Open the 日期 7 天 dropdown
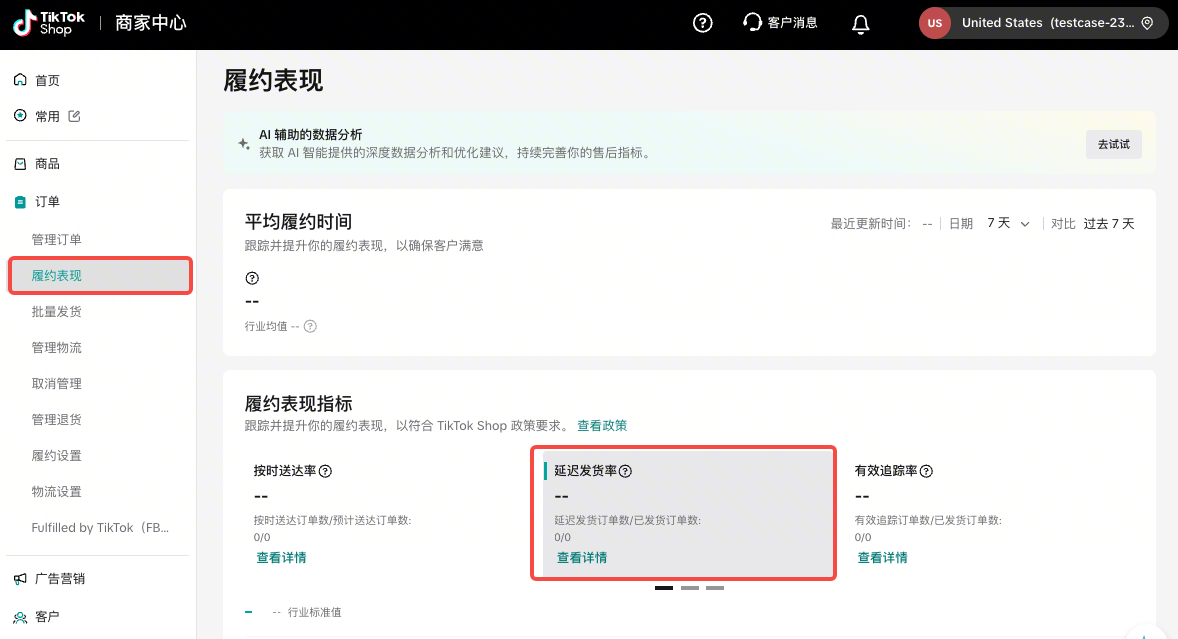This screenshot has width=1178, height=639. (1008, 224)
